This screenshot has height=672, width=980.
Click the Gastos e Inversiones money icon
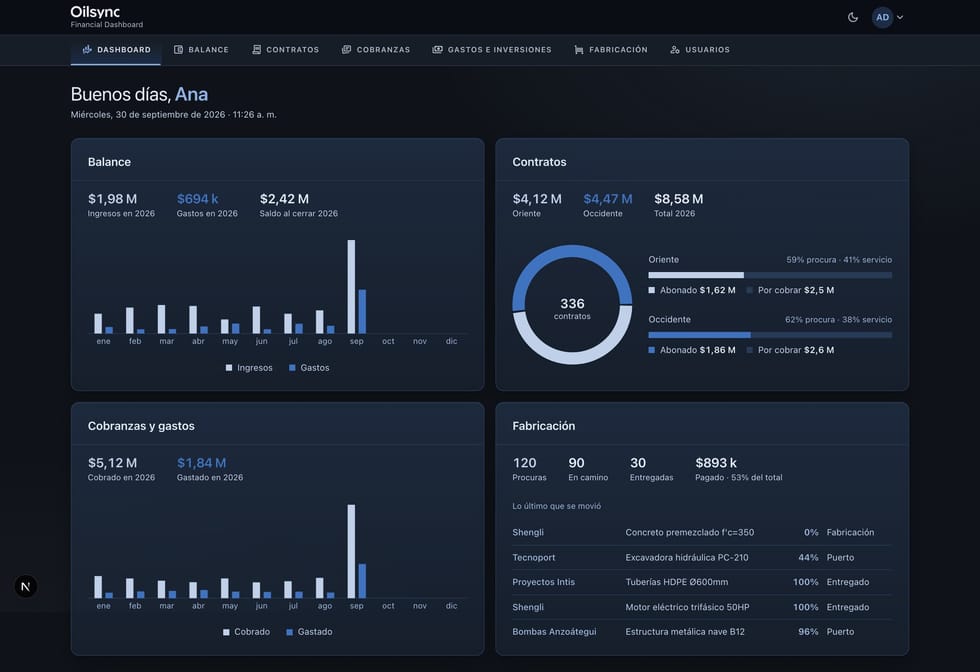[x=438, y=49]
